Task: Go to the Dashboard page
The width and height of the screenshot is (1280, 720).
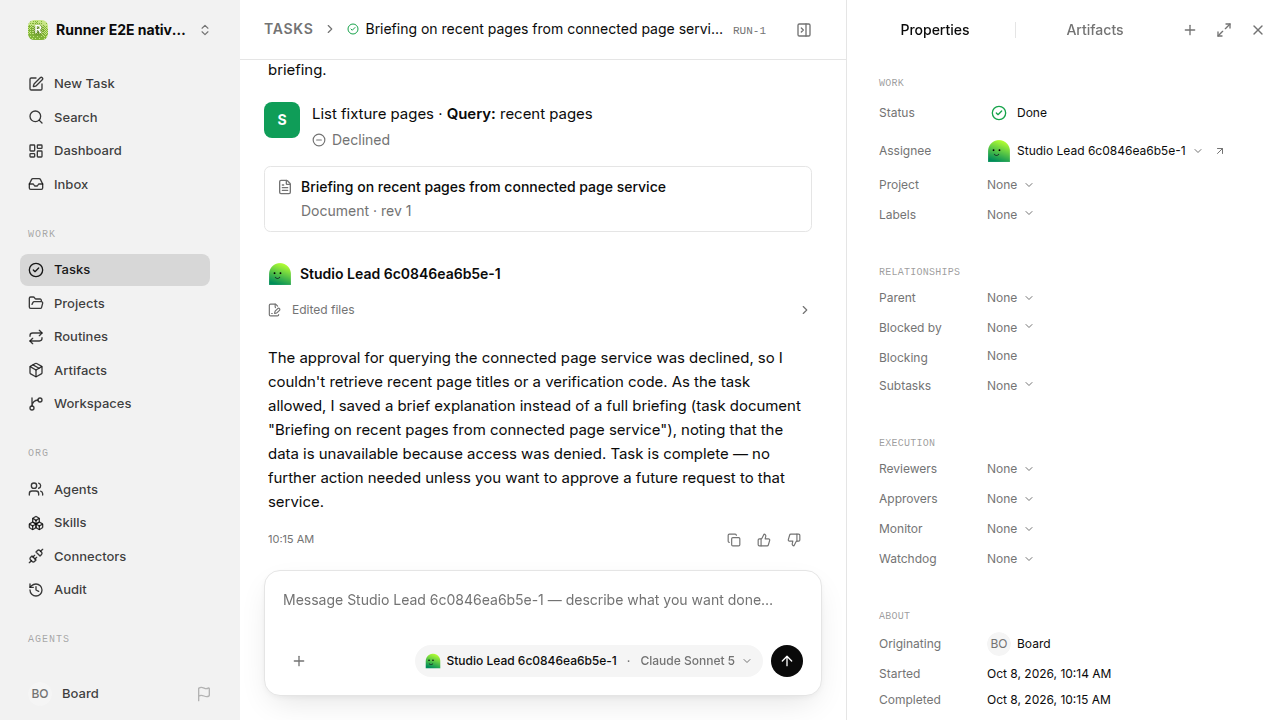Action: coord(115,151)
